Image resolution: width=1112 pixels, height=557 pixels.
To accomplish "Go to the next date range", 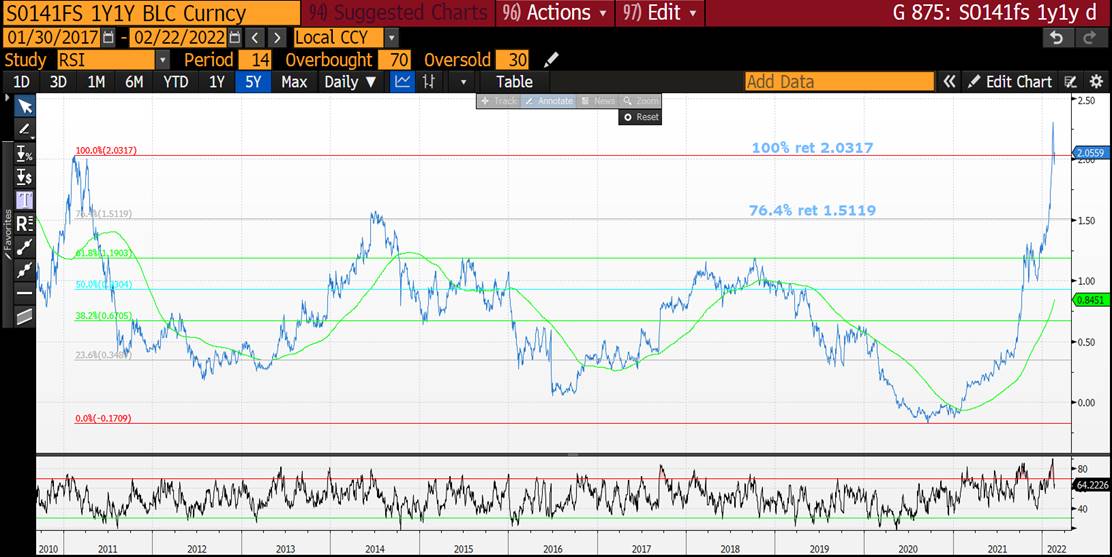I will [277, 38].
